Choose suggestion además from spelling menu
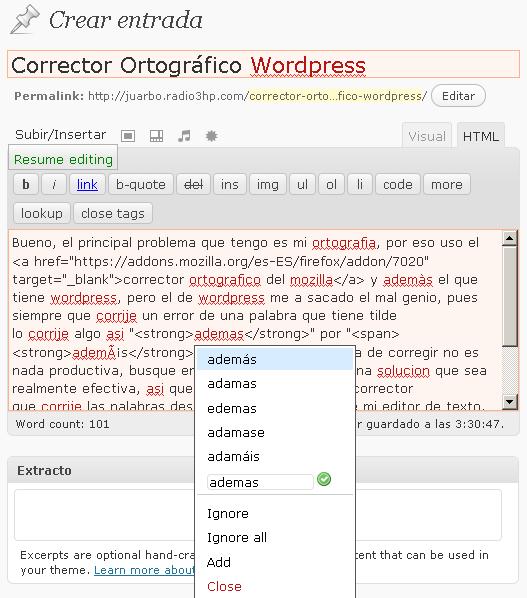 (275, 360)
